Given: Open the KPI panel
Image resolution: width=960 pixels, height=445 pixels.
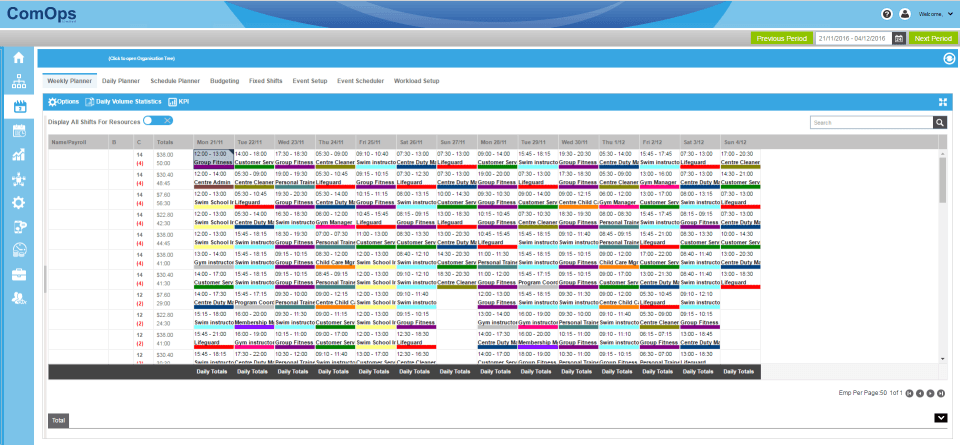Looking at the screenshot, I should [179, 102].
